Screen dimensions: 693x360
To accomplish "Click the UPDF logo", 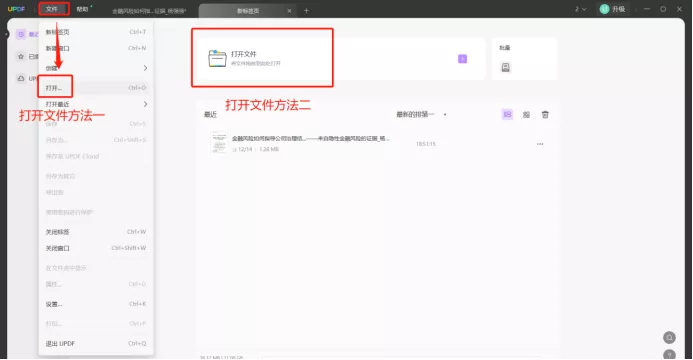I will click(x=16, y=9).
